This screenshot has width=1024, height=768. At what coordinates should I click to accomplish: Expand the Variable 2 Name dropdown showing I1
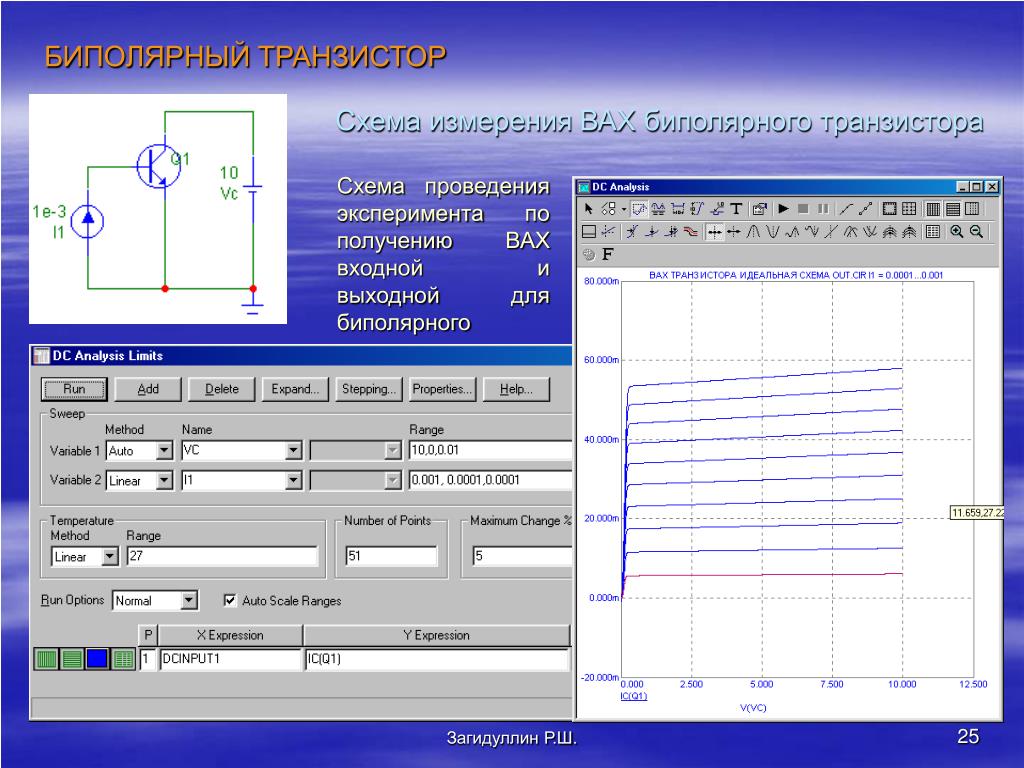coord(293,481)
